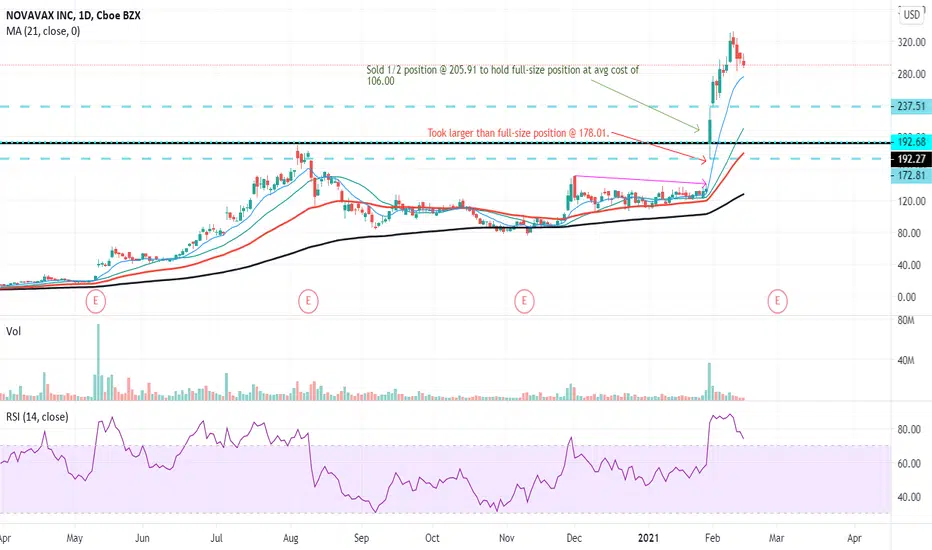This screenshot has width=932, height=550.
Task: Click the 192.68 price level label
Action: point(911,142)
